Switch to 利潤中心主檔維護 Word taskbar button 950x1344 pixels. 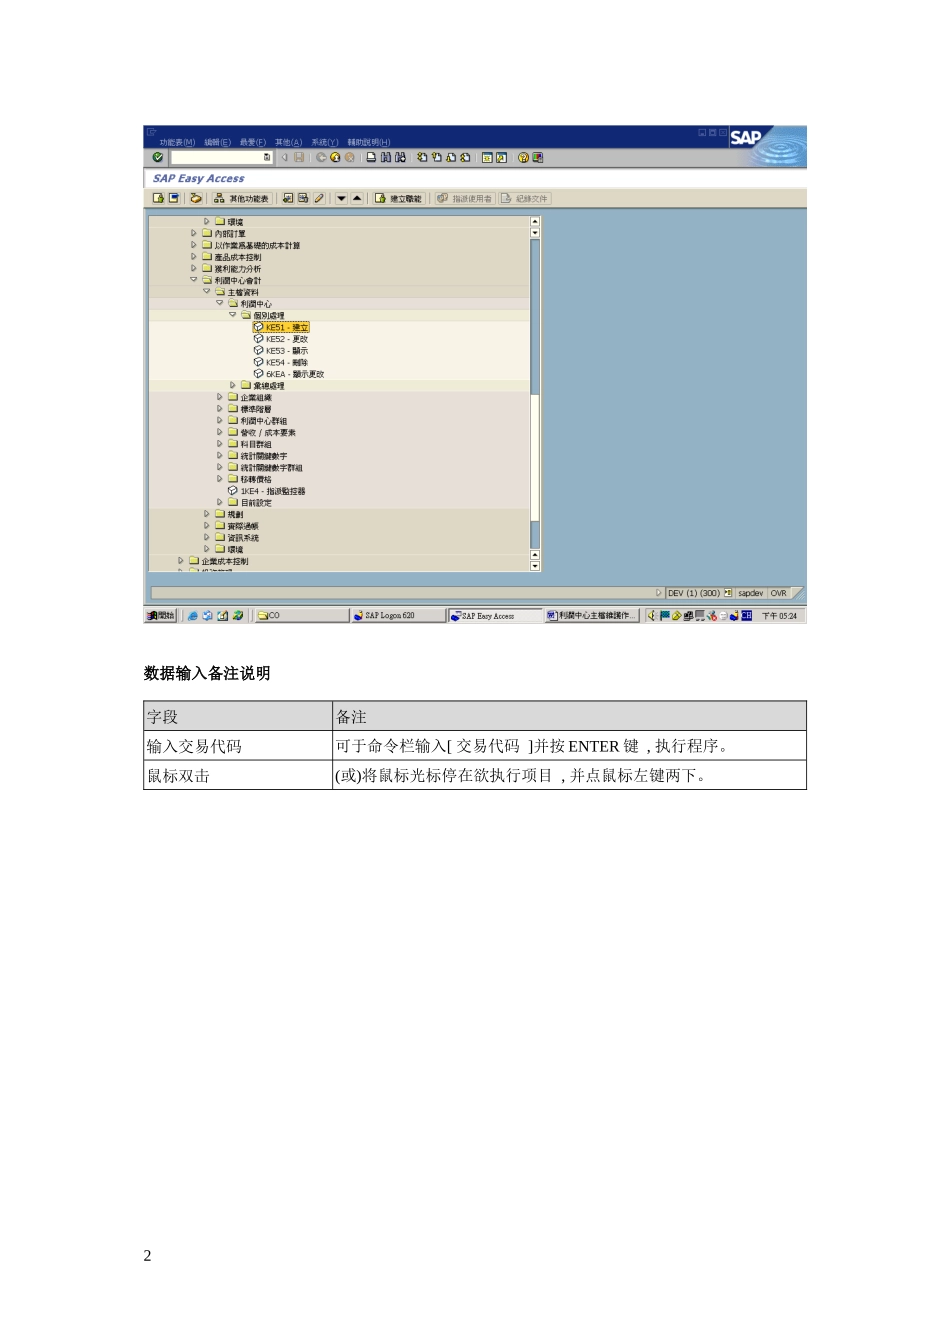(591, 615)
